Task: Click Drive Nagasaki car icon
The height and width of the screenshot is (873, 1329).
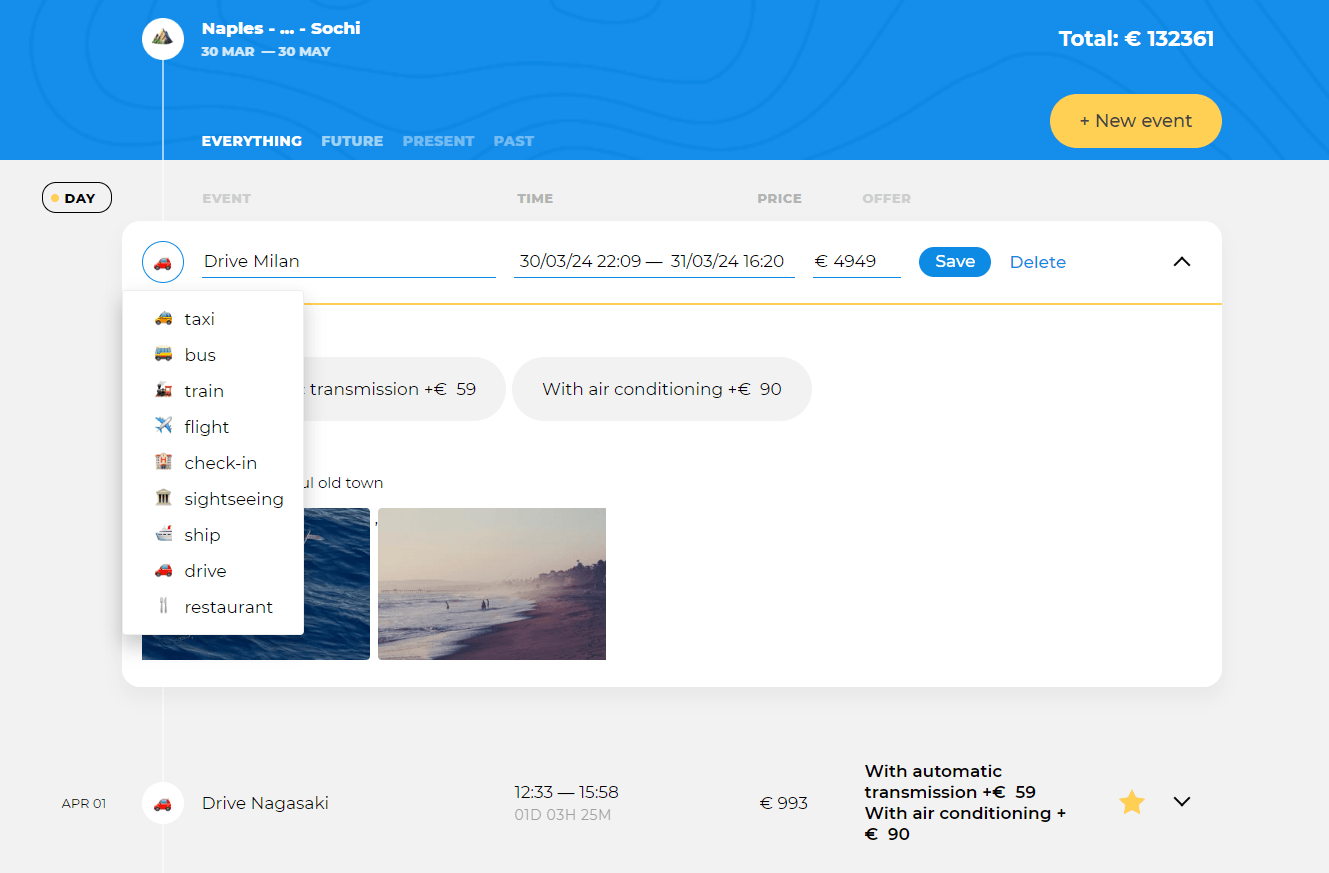Action: point(163,803)
